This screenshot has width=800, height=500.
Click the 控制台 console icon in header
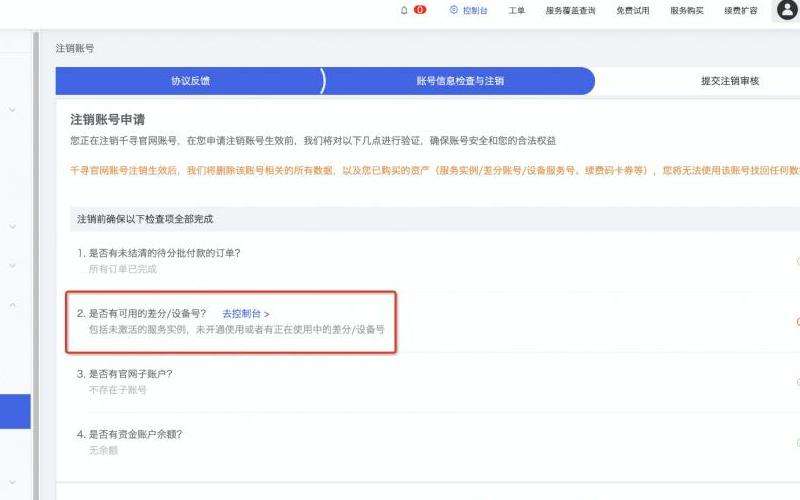coord(453,10)
